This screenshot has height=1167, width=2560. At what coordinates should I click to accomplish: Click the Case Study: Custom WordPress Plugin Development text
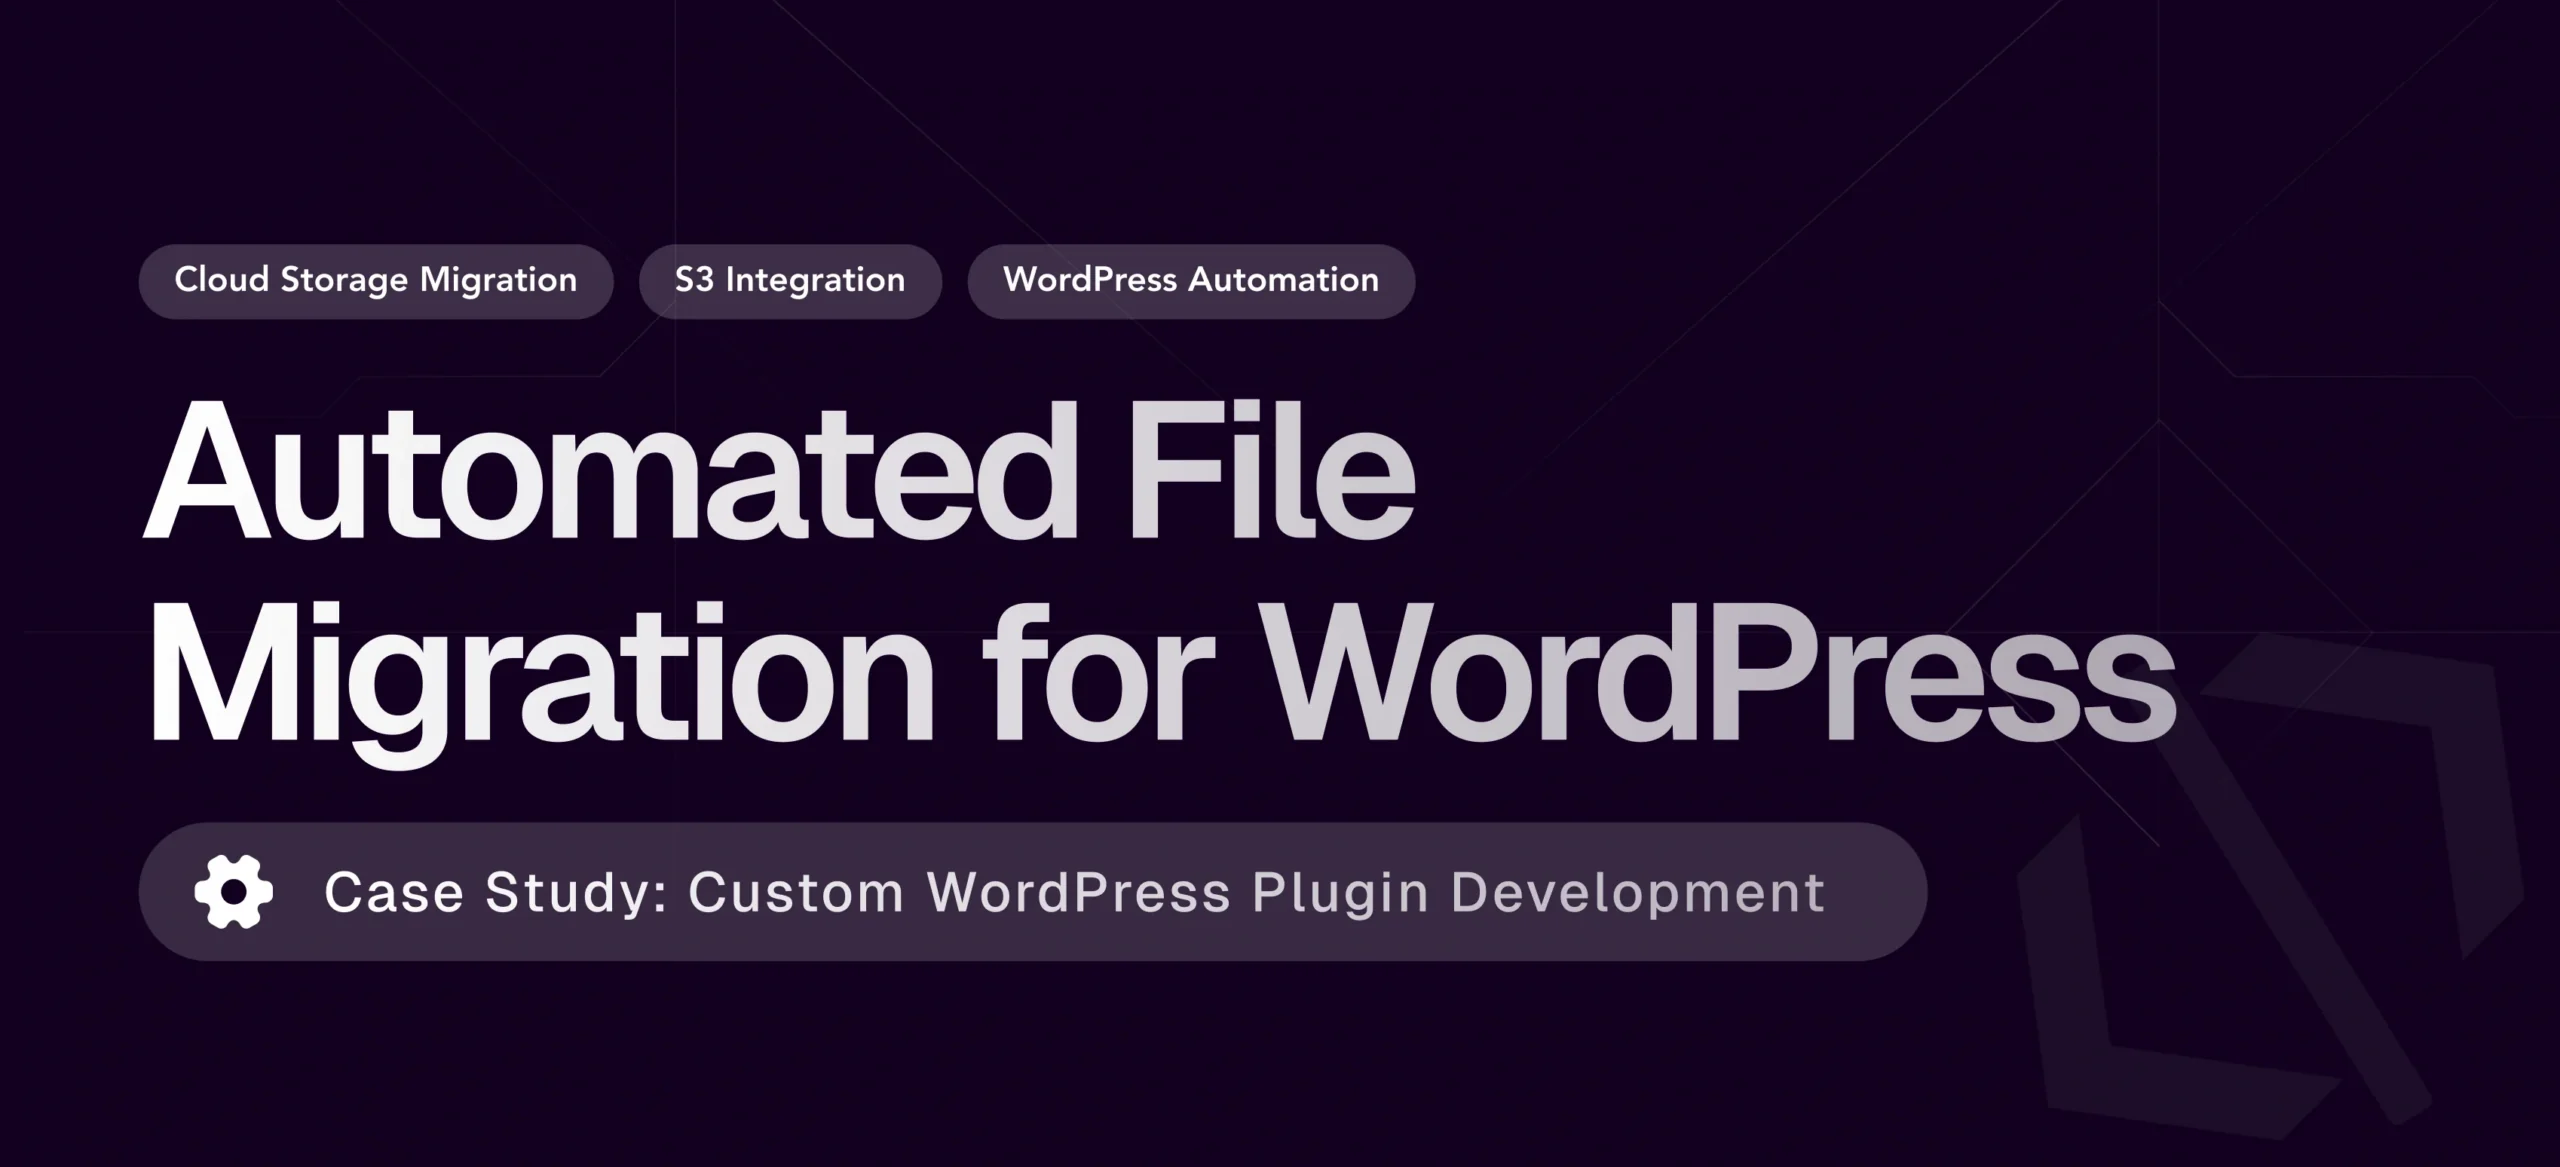(1075, 893)
